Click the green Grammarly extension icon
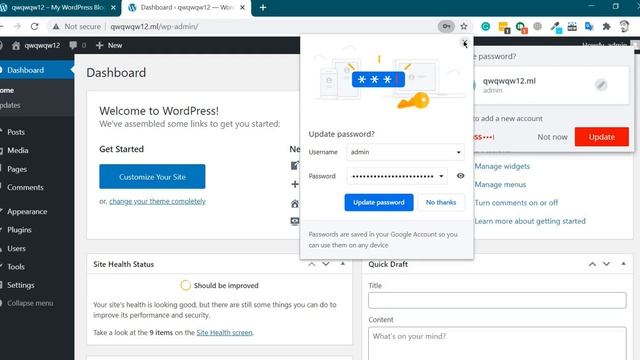Viewport: 640px width, 360px height. (486, 27)
